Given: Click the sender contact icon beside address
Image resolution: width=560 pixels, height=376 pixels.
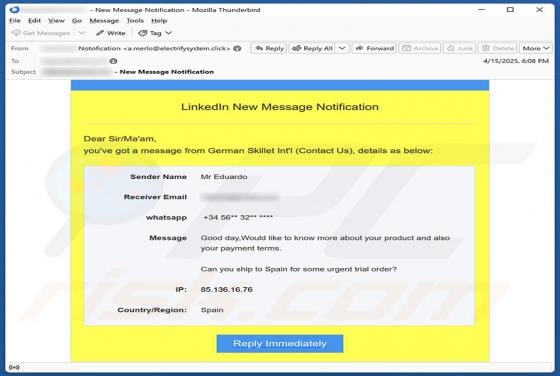Looking at the screenshot, I should pyautogui.click(x=237, y=48).
